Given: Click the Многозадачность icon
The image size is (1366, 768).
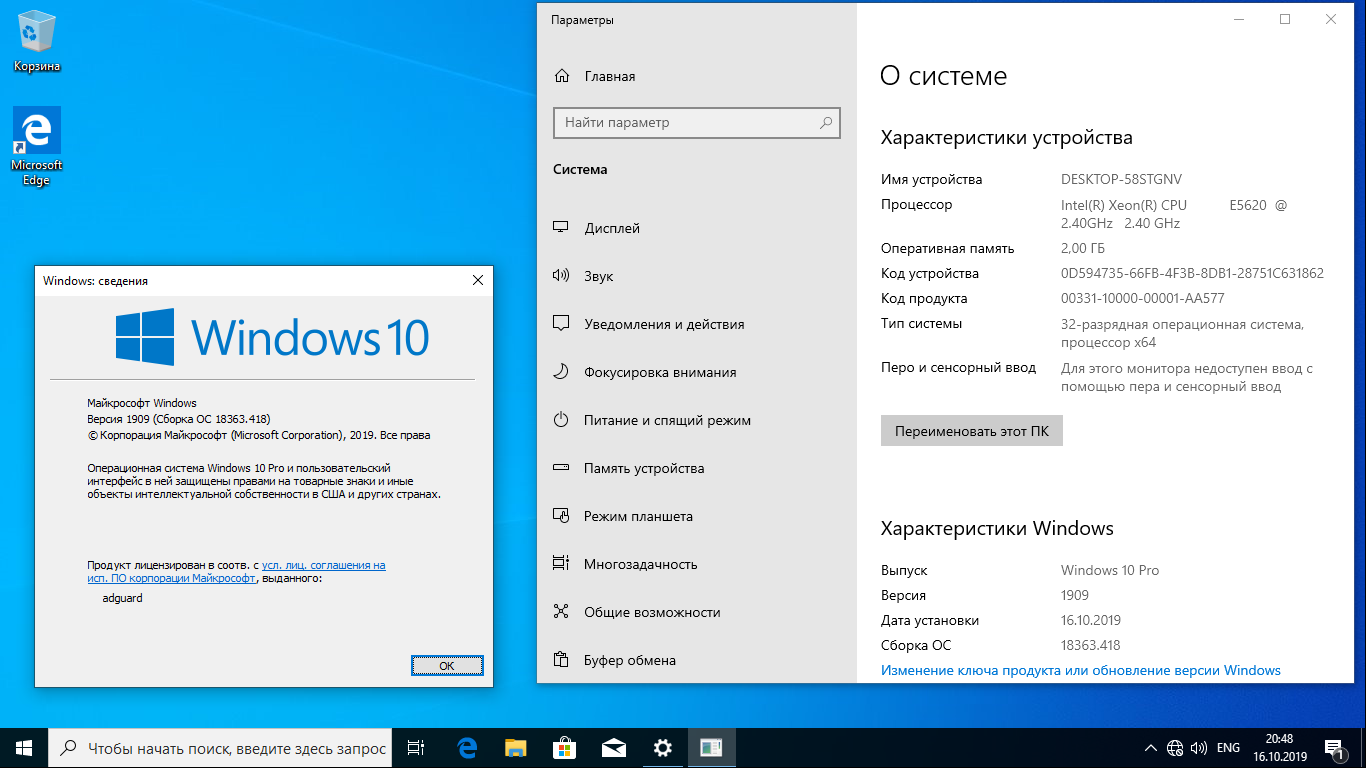Looking at the screenshot, I should pyautogui.click(x=561, y=564).
